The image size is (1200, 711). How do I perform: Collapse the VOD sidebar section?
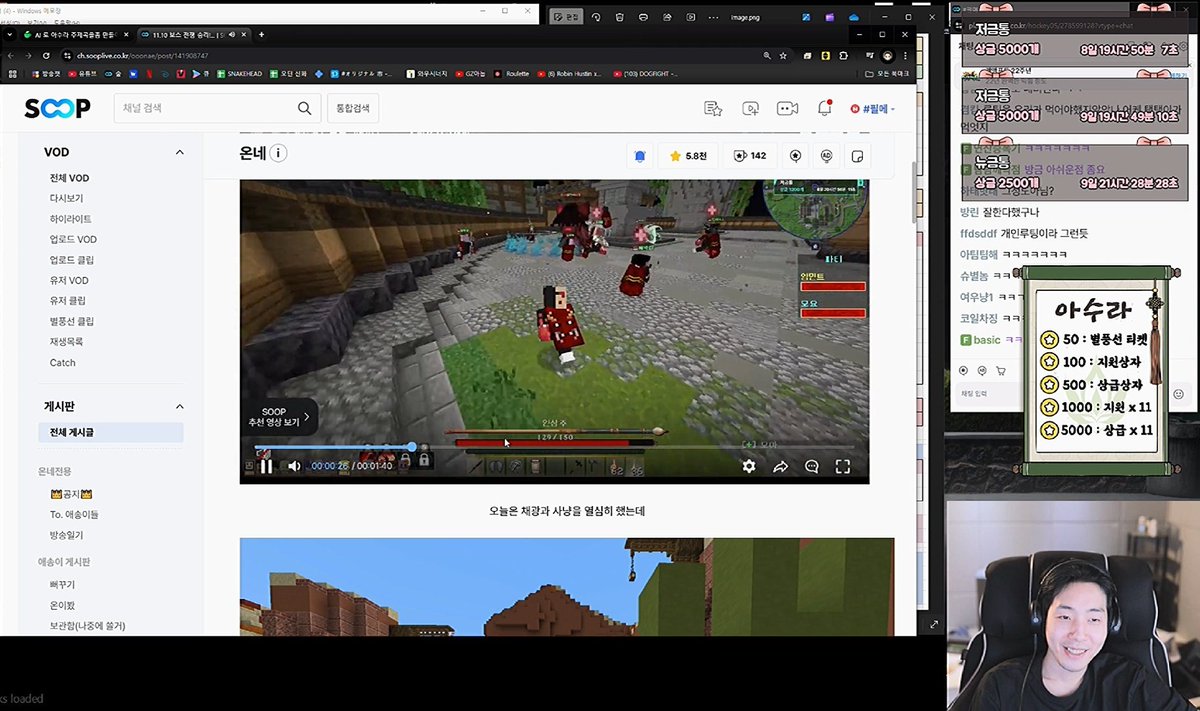(x=180, y=152)
